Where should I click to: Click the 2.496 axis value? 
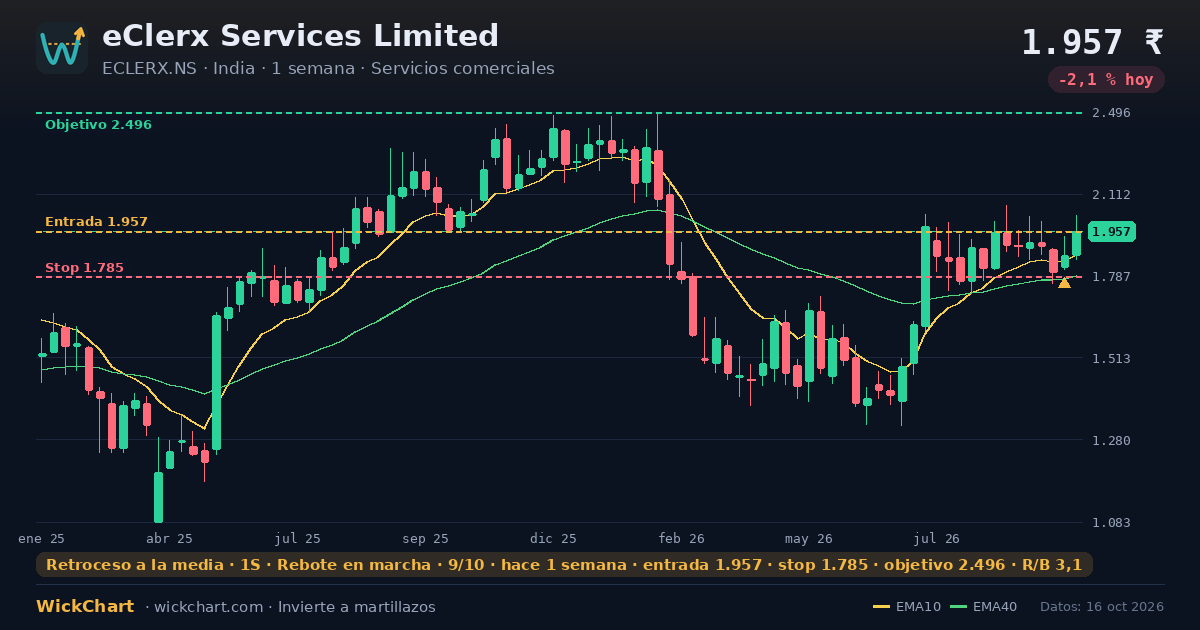pos(1111,113)
